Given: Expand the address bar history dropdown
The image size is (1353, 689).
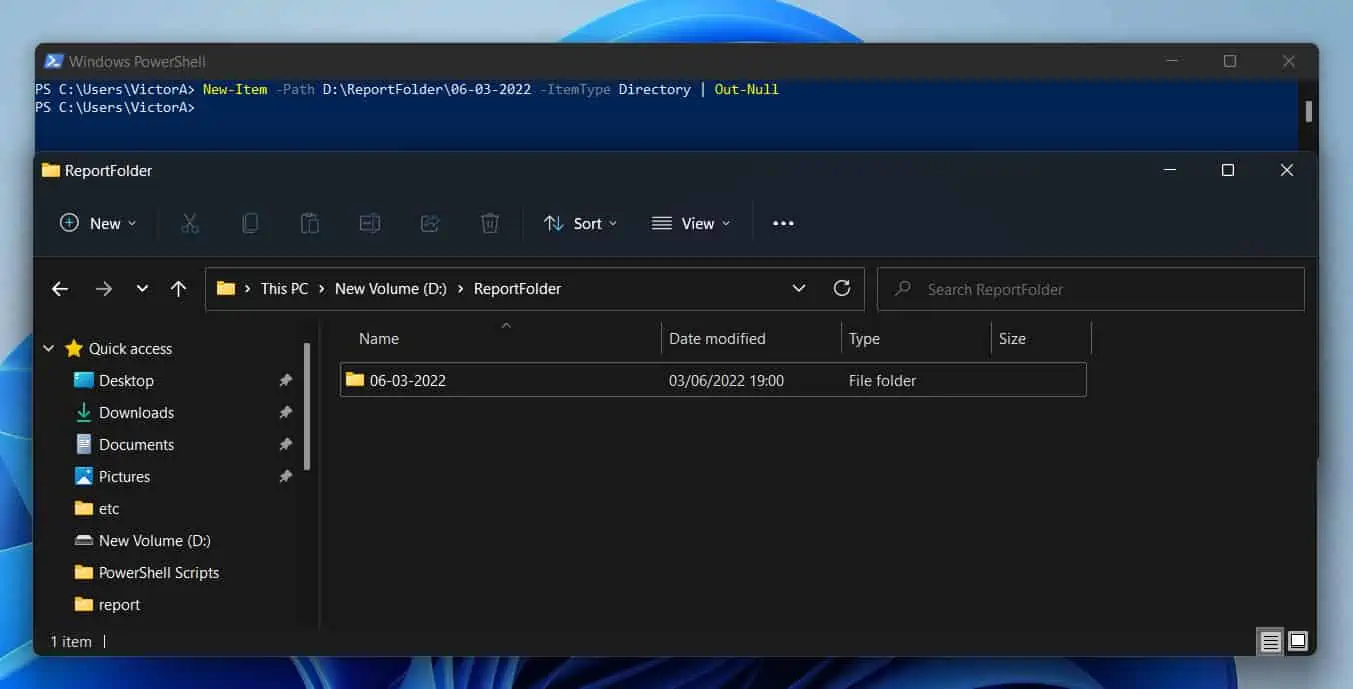Looking at the screenshot, I should 799,288.
